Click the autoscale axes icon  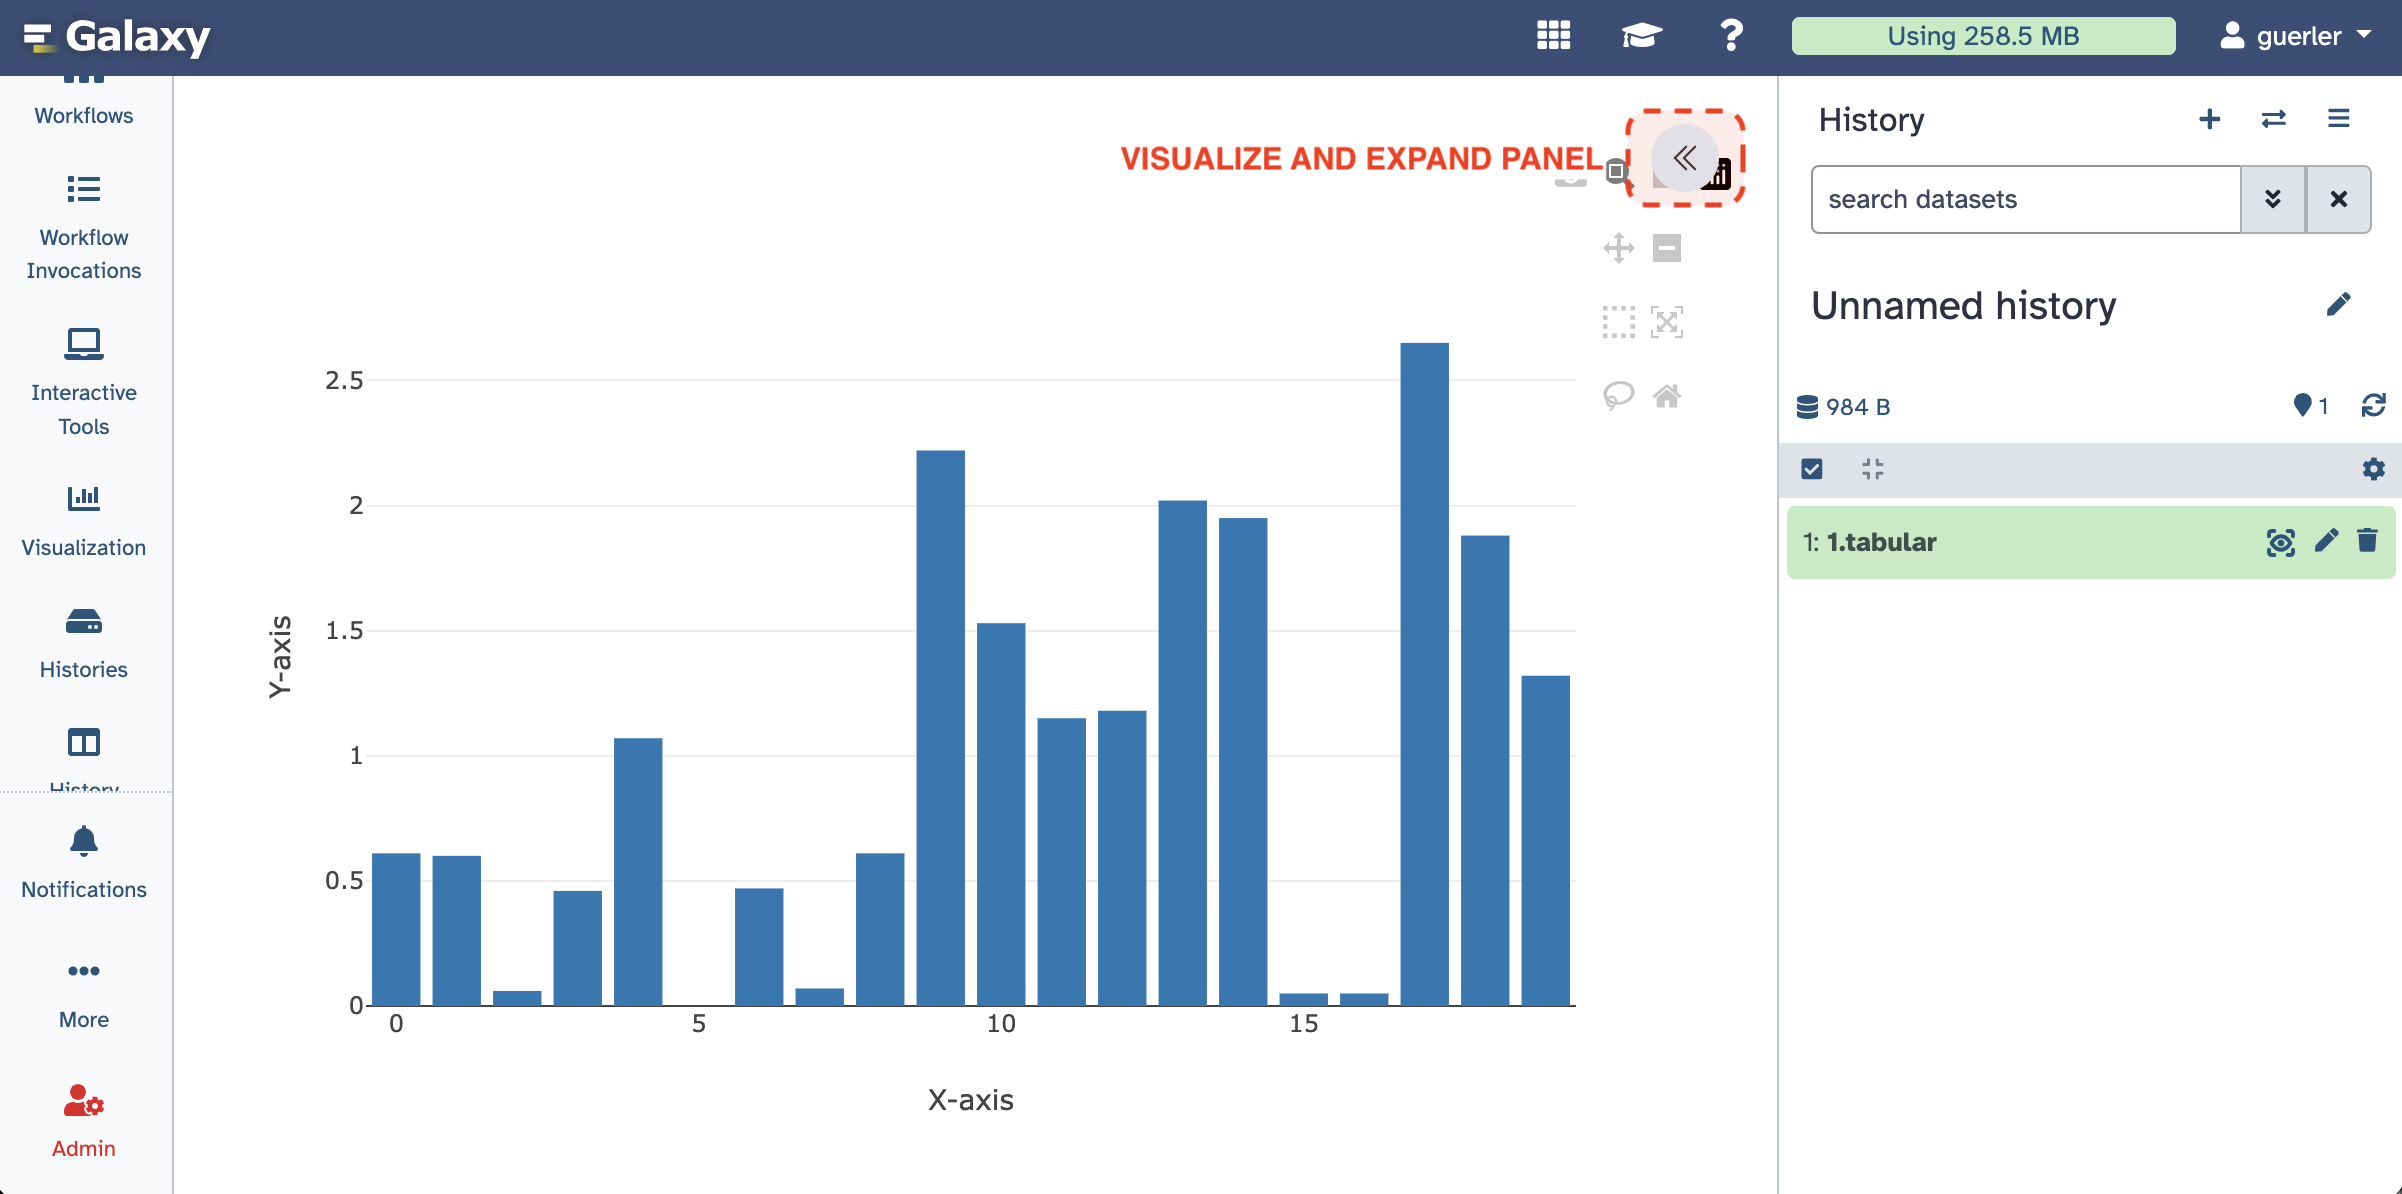[x=1667, y=322]
